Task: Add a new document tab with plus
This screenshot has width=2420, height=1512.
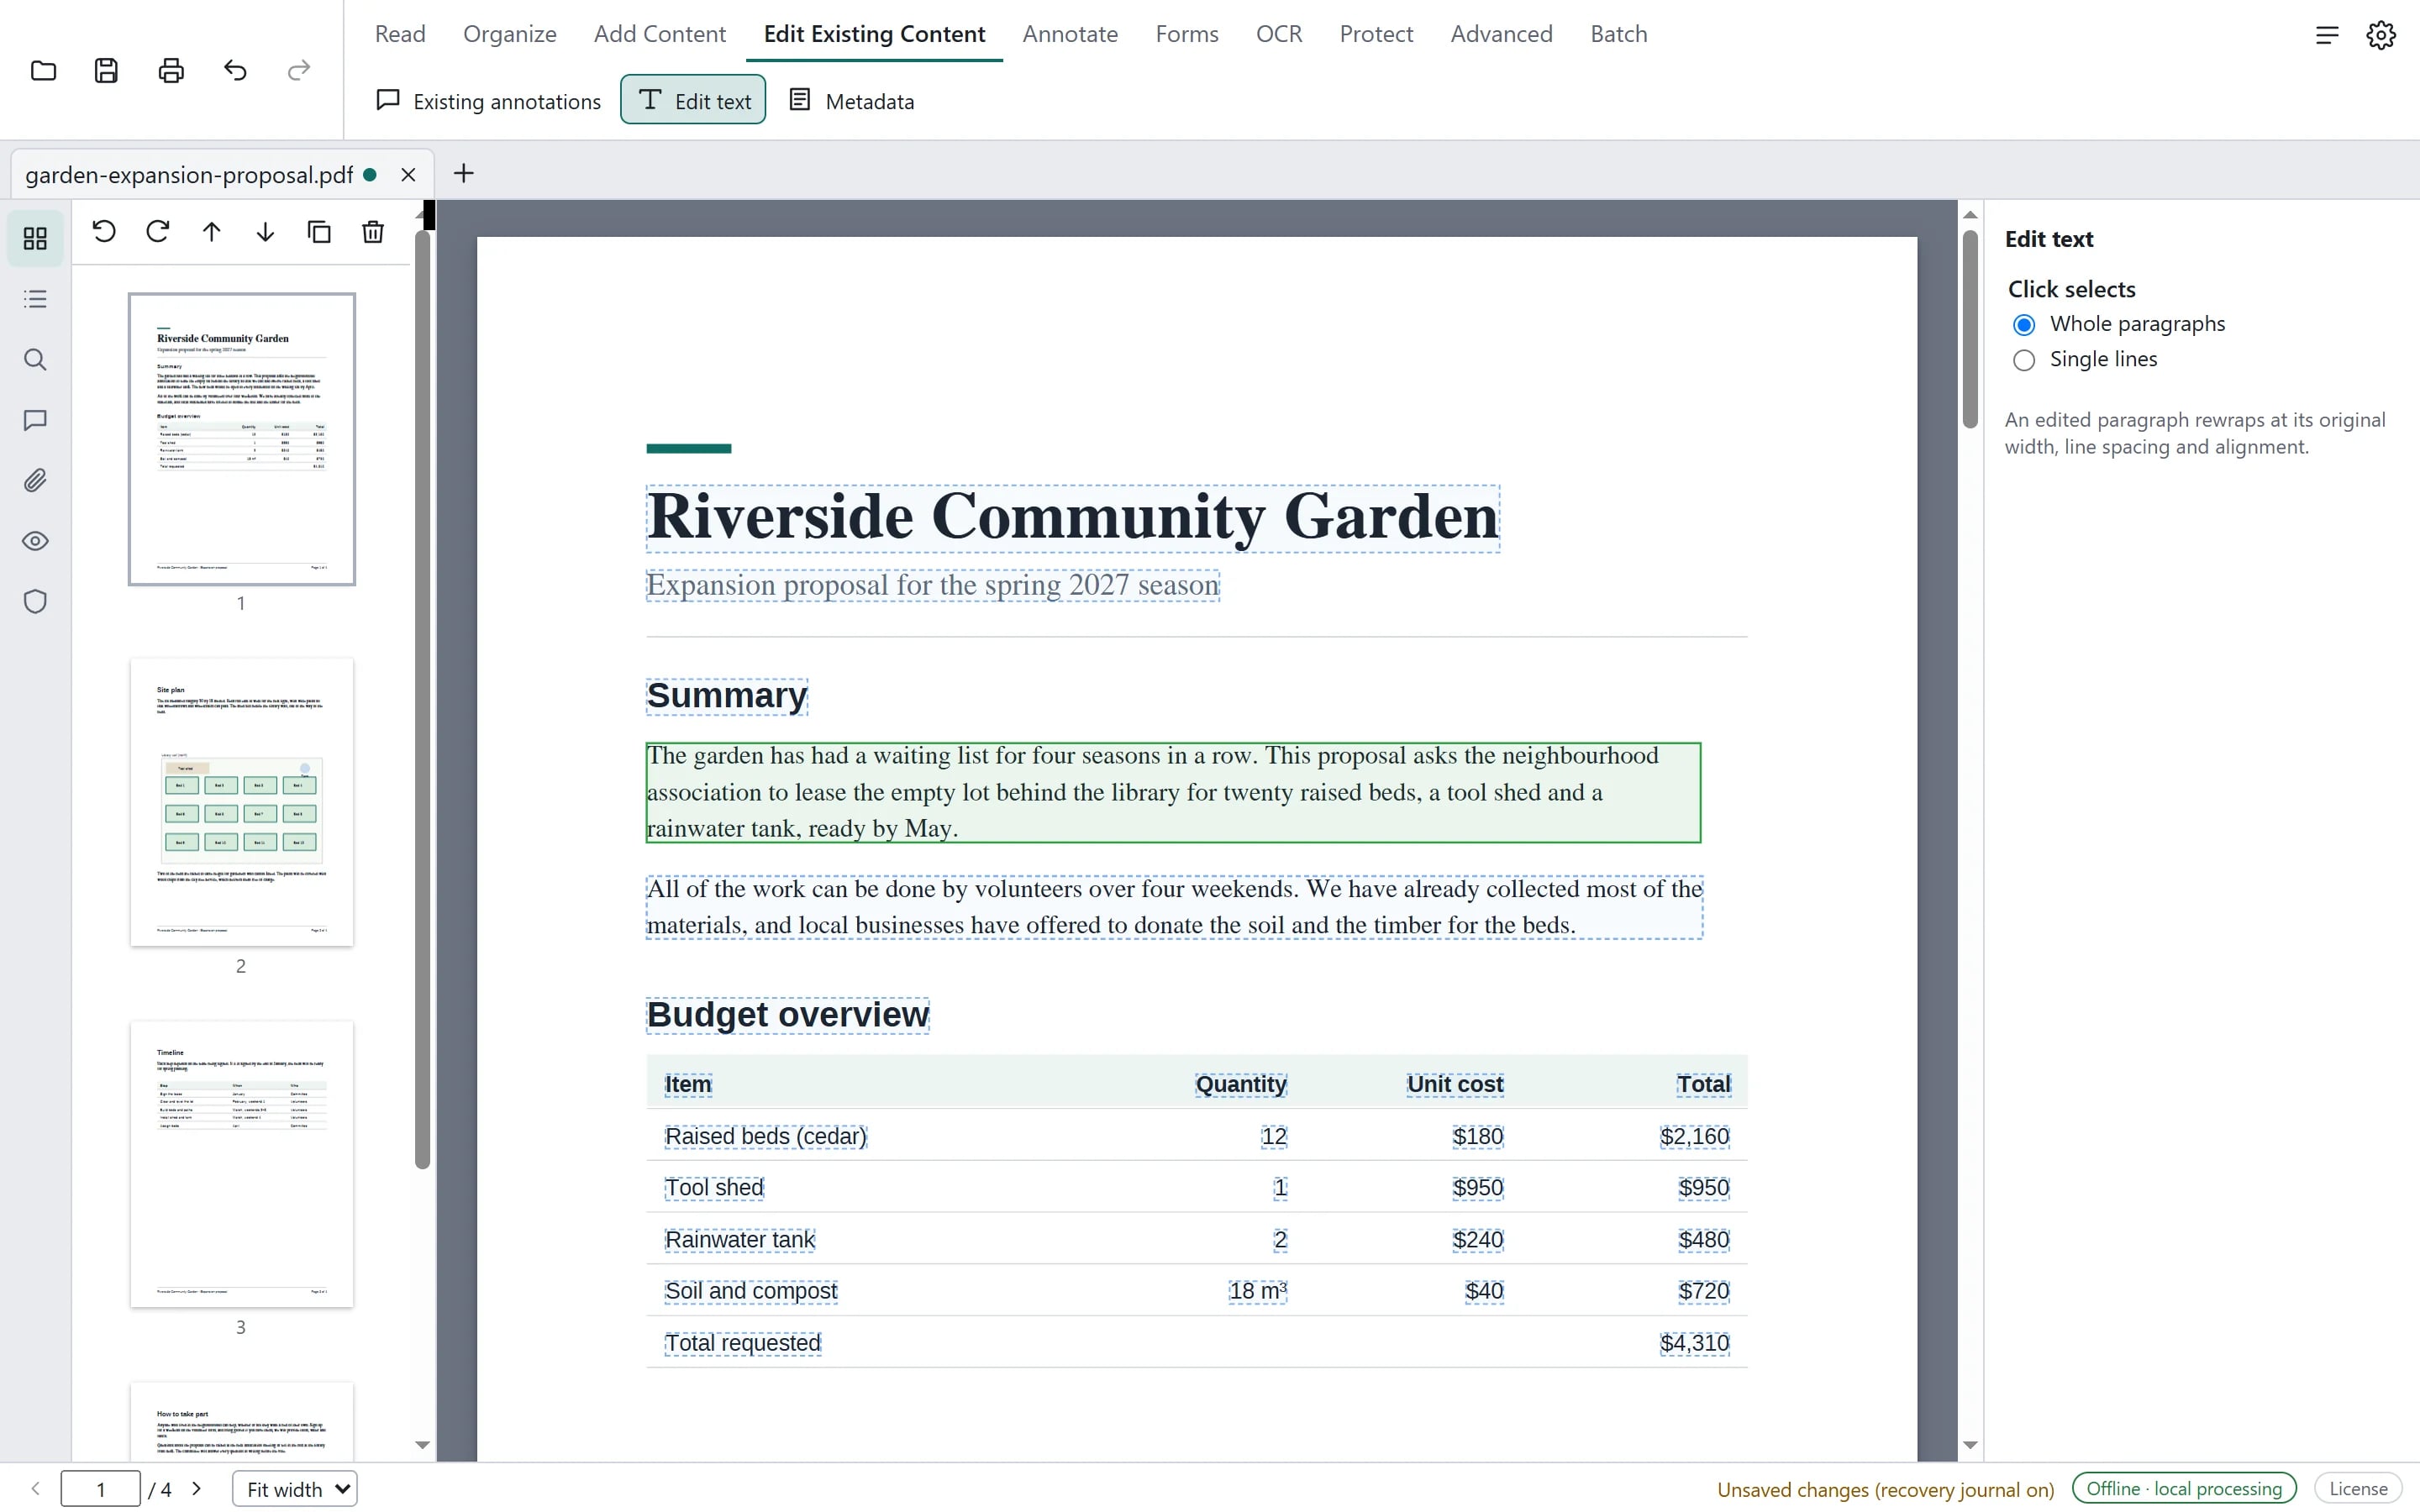Action: click(x=463, y=174)
